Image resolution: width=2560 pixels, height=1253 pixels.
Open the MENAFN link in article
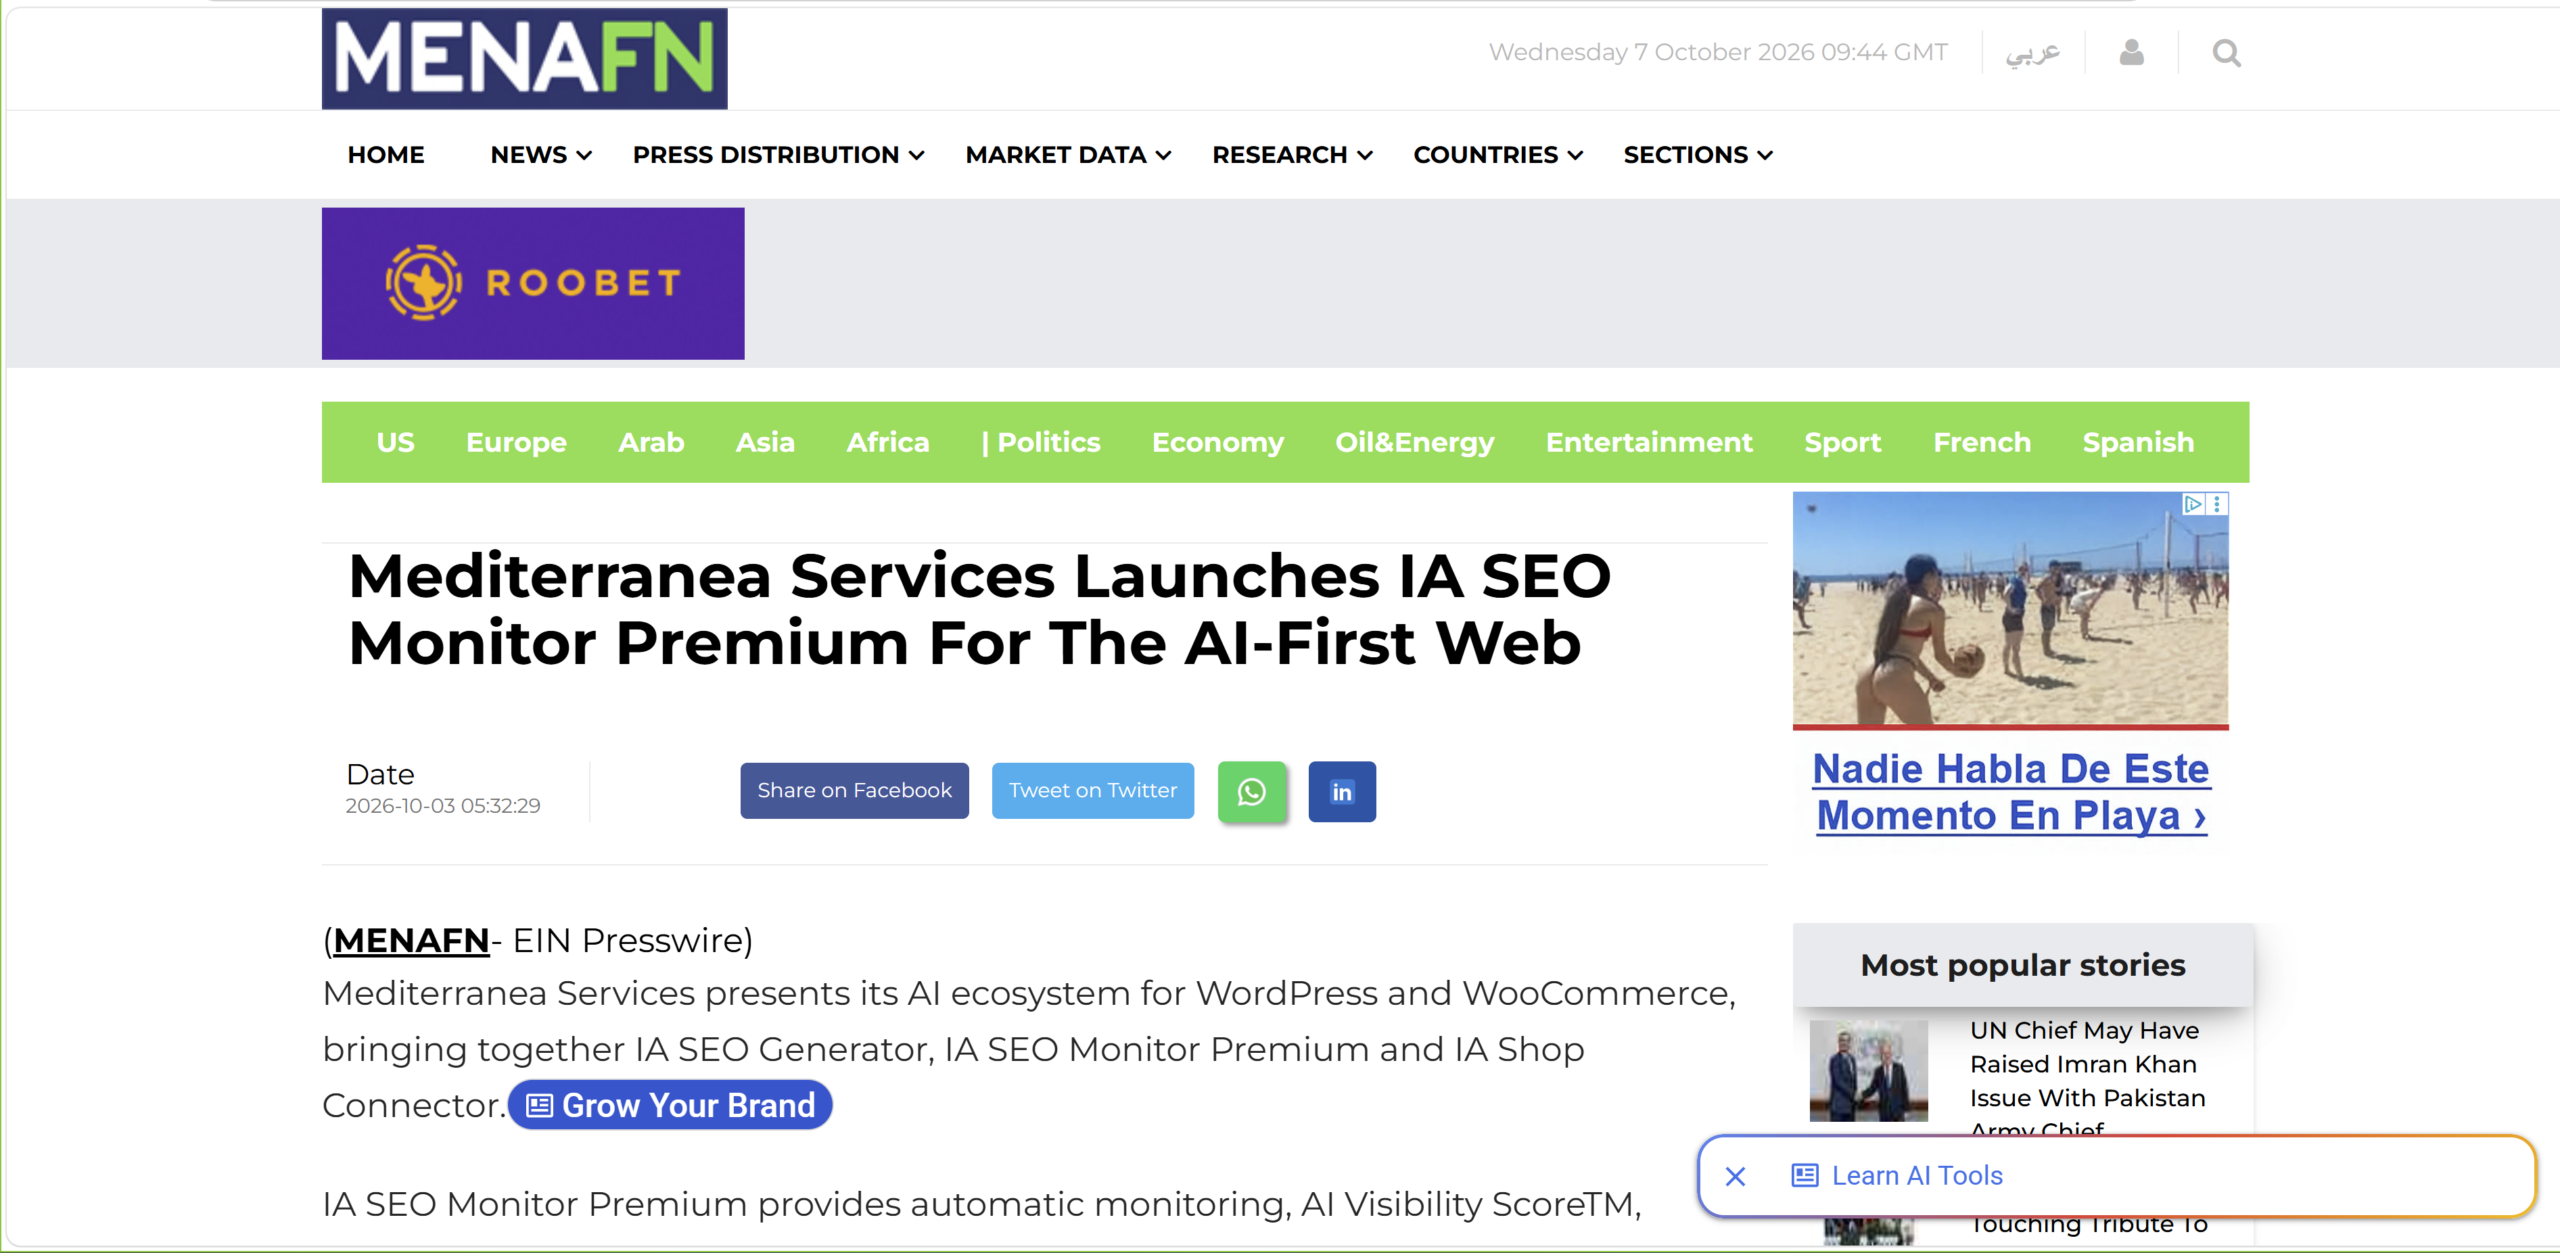click(411, 941)
